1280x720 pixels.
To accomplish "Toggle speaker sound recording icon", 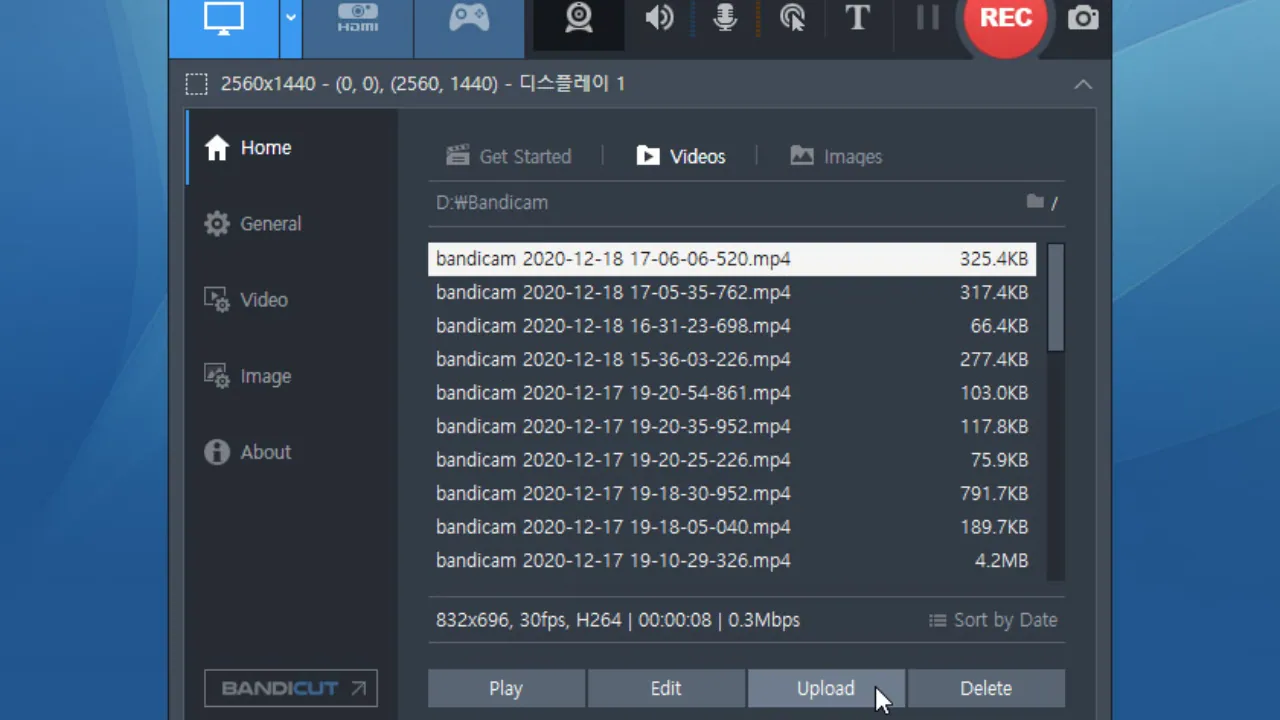I will click(x=659, y=18).
